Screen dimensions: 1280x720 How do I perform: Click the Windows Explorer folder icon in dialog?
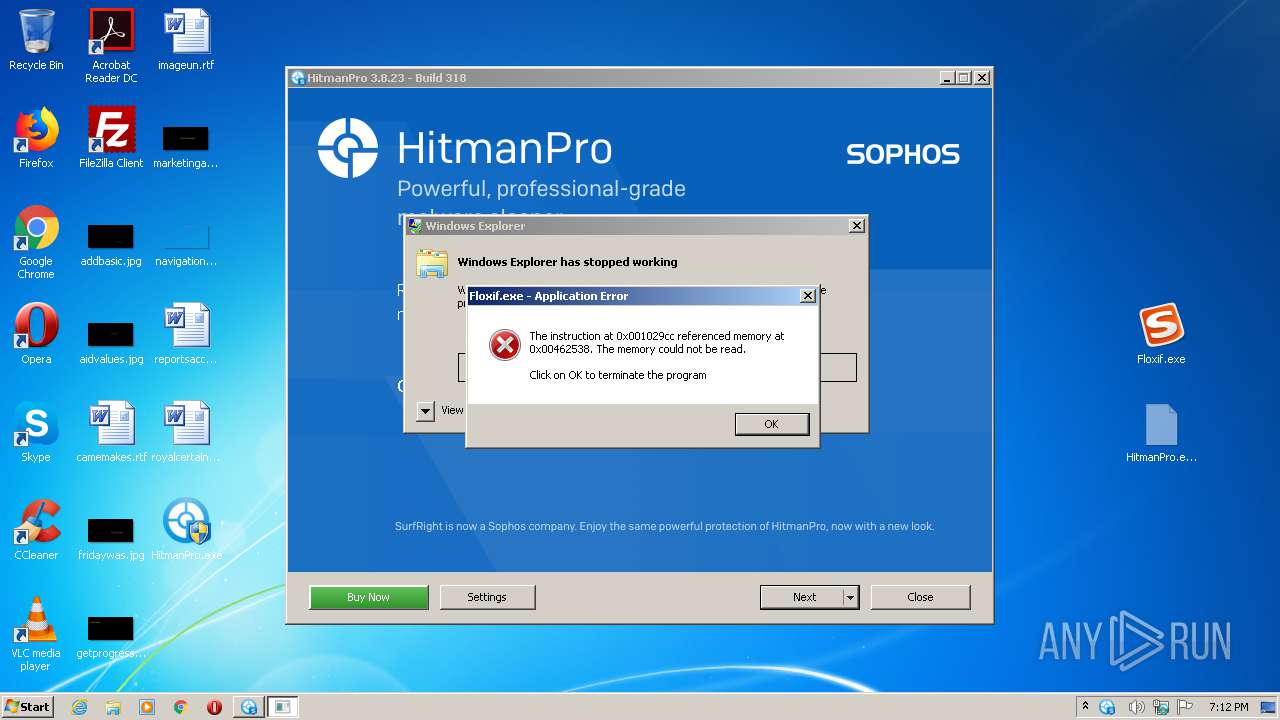point(432,263)
